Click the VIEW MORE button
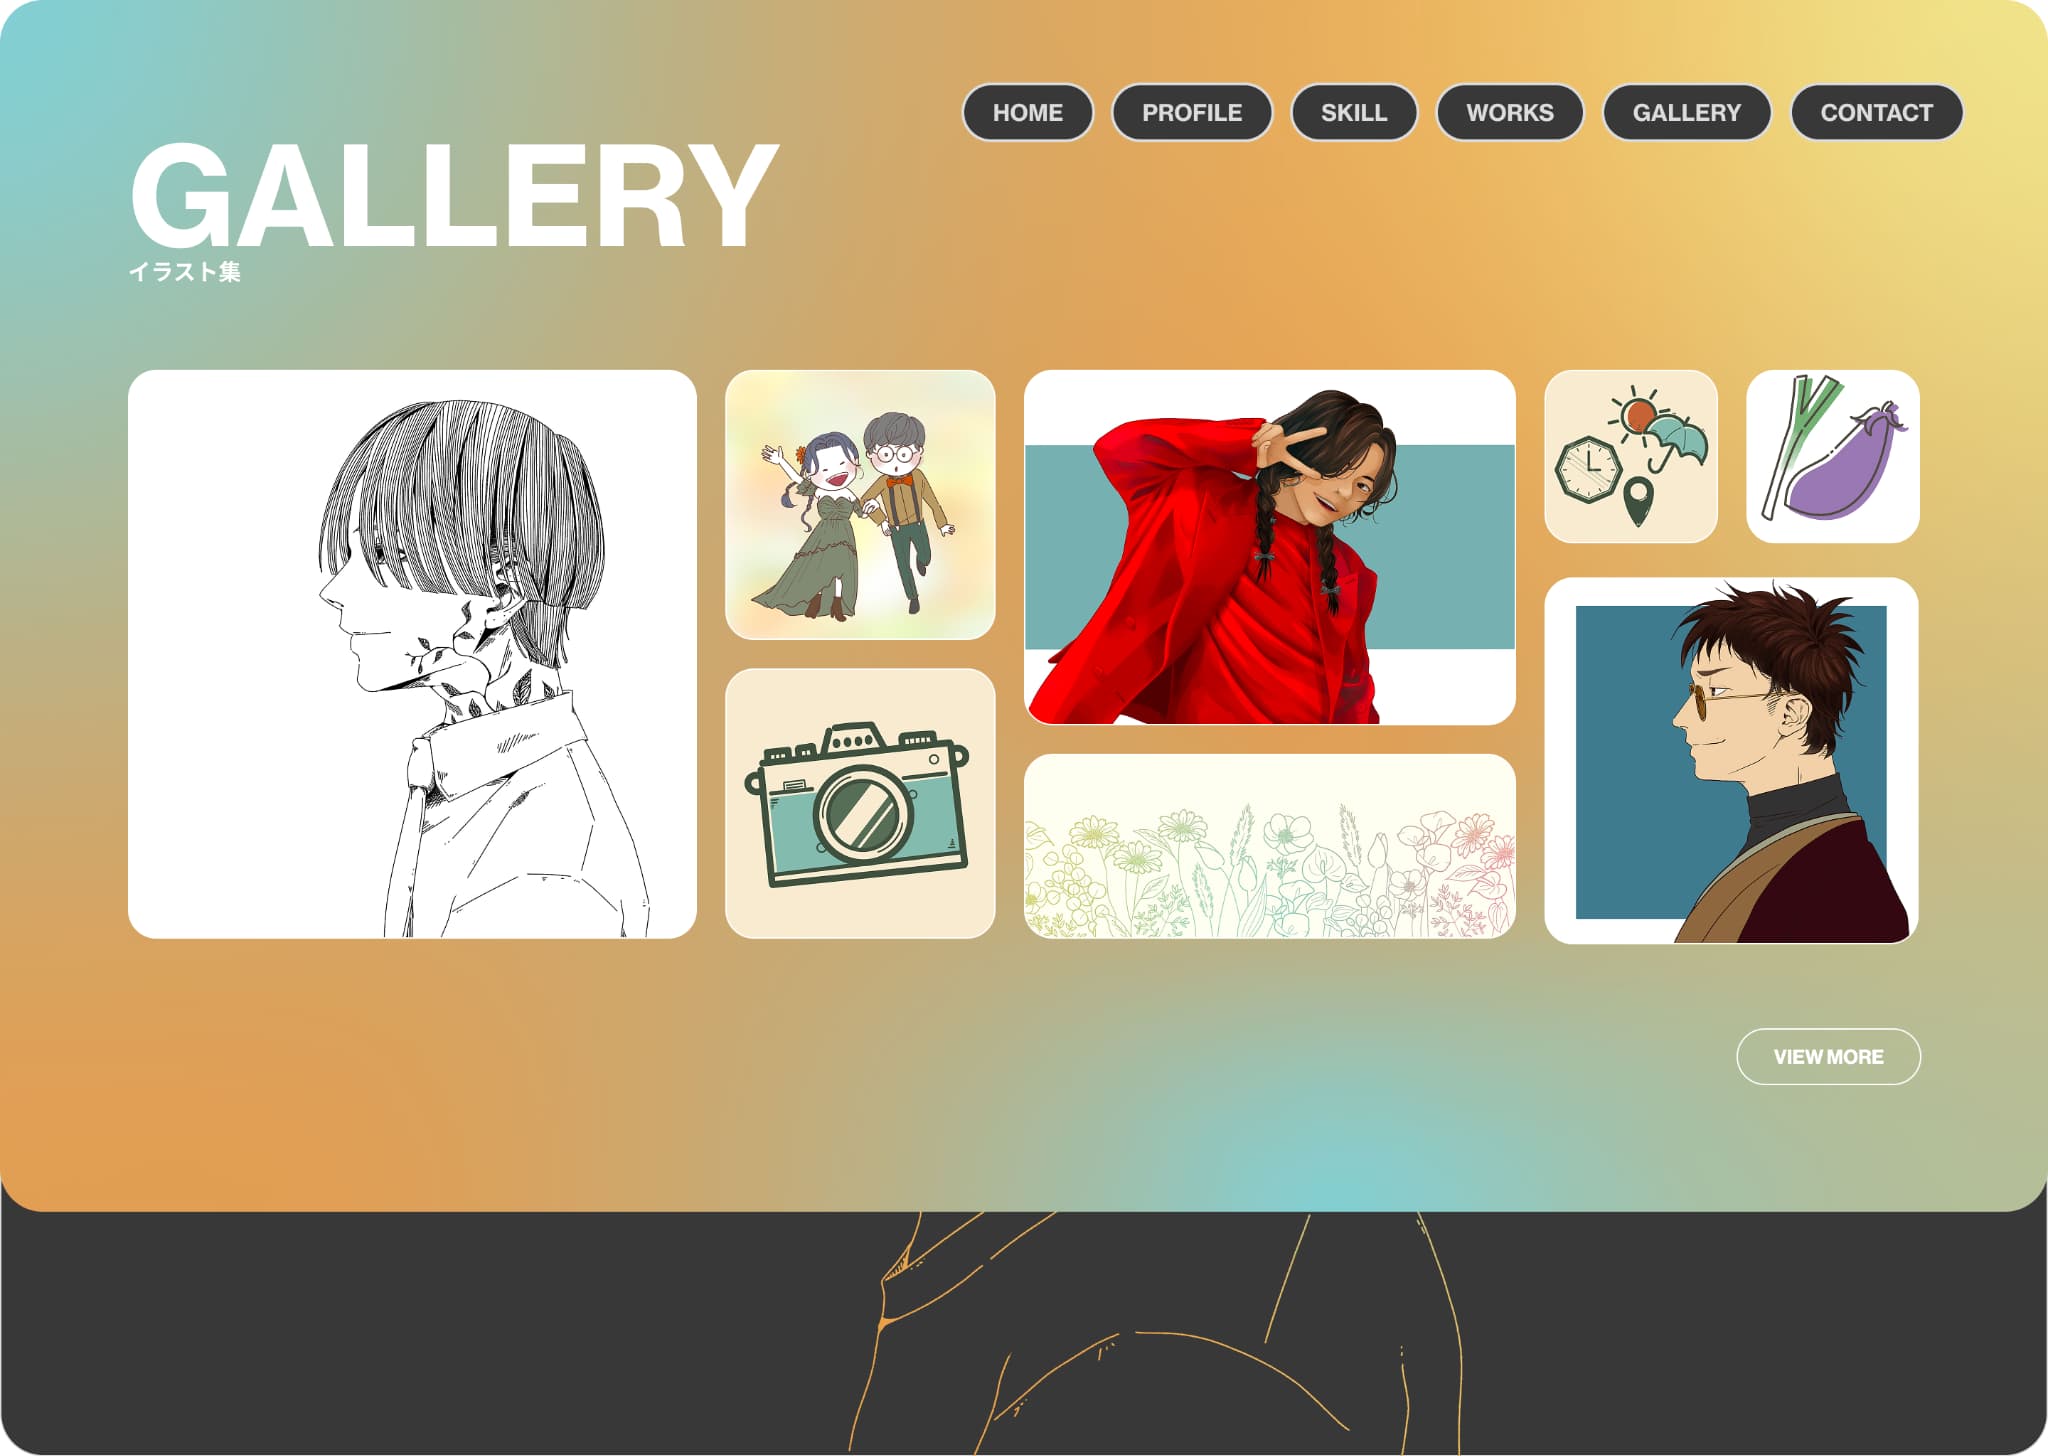Viewport: 2048px width, 1456px height. pyautogui.click(x=1828, y=1056)
